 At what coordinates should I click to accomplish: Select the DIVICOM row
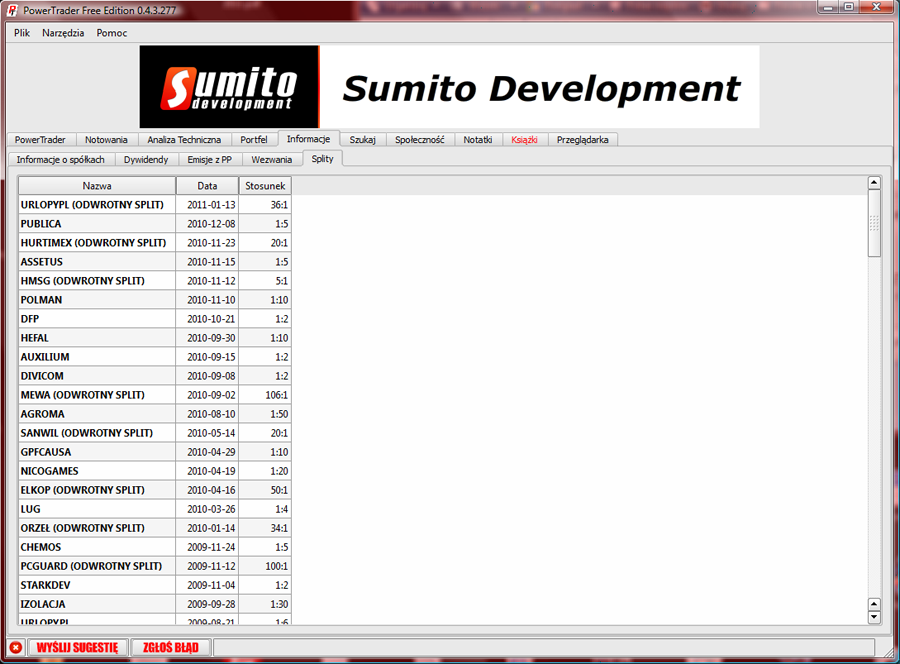tap(155, 376)
